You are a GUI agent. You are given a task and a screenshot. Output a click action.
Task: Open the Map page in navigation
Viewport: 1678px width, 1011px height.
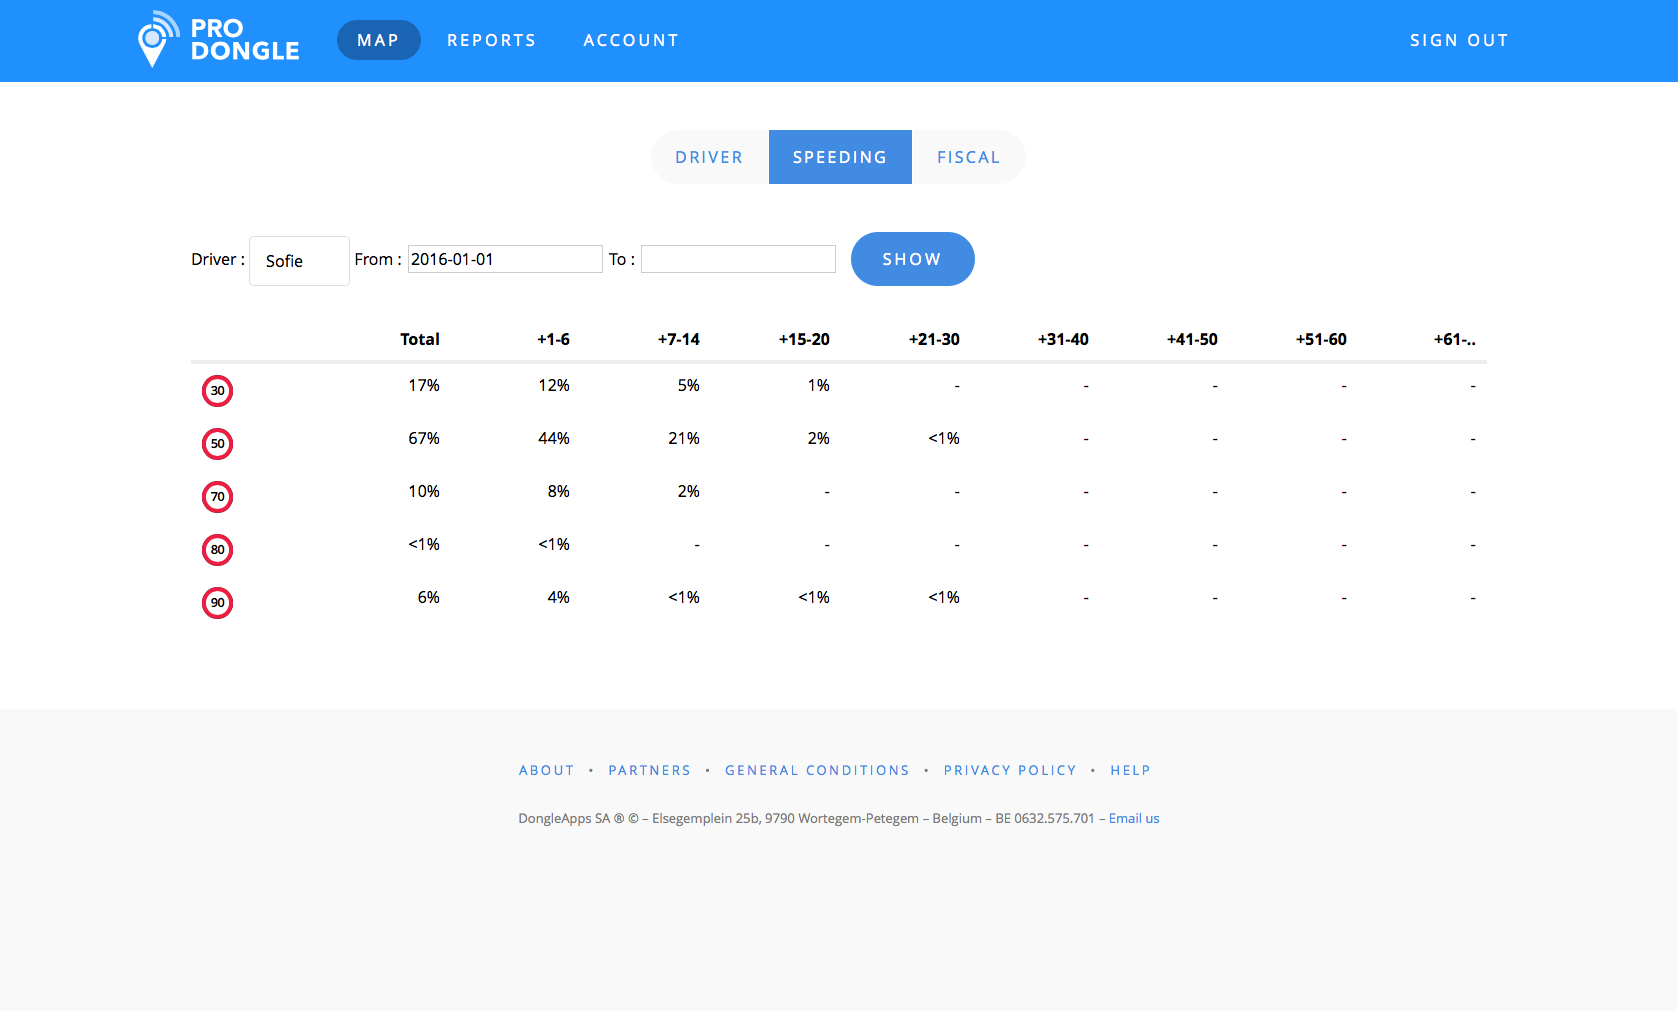click(378, 40)
